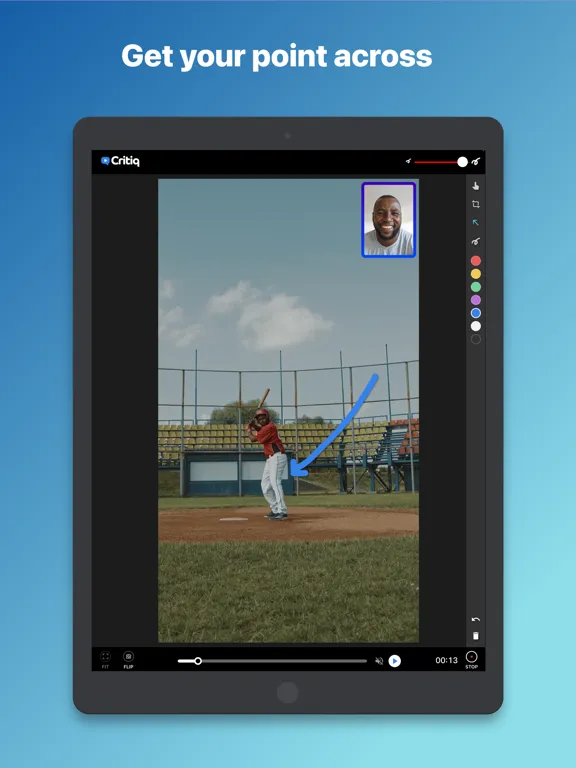Pick the blue color swatch
The height and width of the screenshot is (768, 576).
tap(476, 313)
